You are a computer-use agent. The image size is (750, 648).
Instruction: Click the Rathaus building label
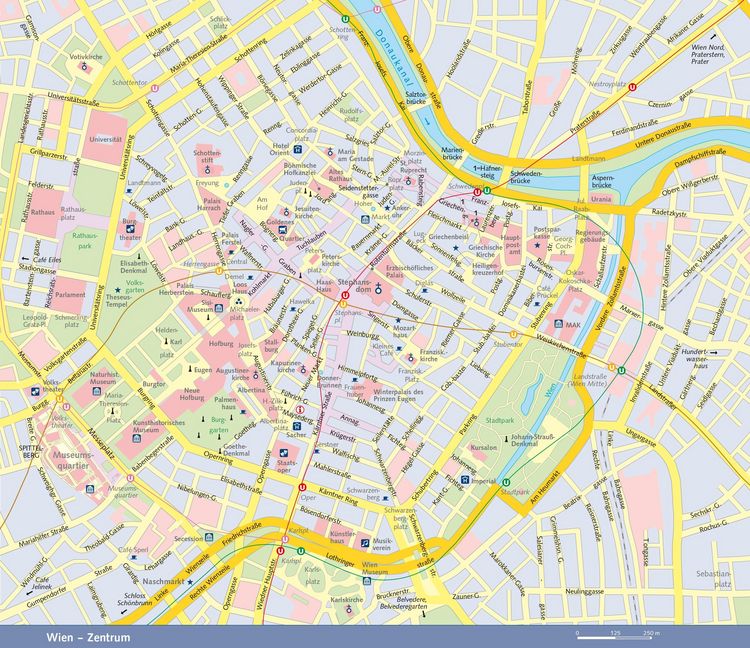43,211
